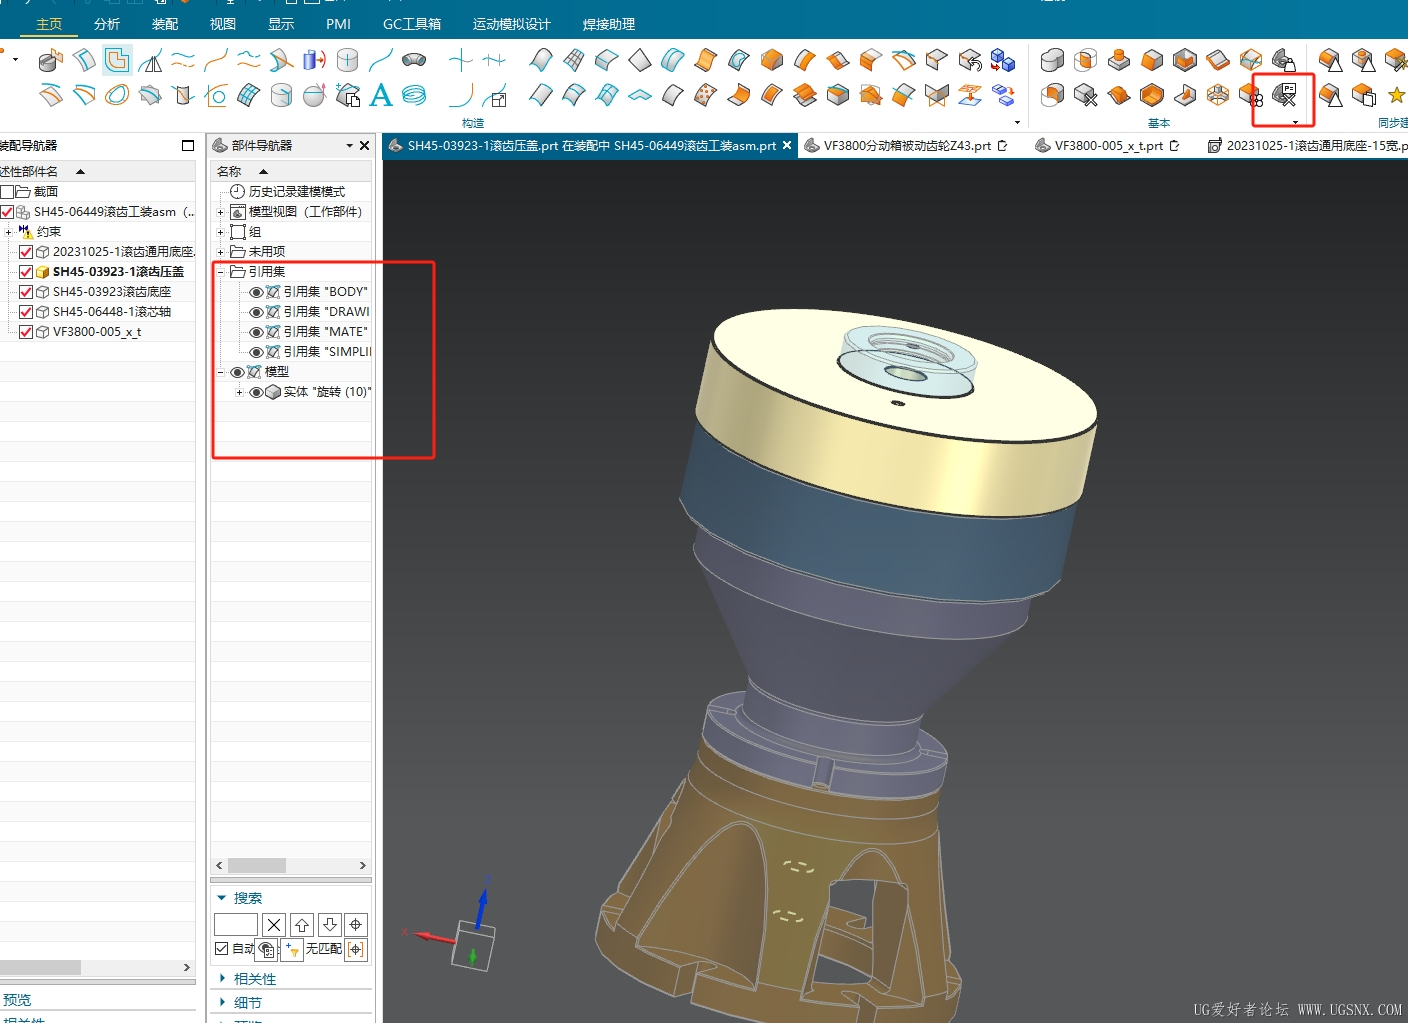Open the 主页 ribbon tab
The image size is (1408, 1023).
click(49, 24)
